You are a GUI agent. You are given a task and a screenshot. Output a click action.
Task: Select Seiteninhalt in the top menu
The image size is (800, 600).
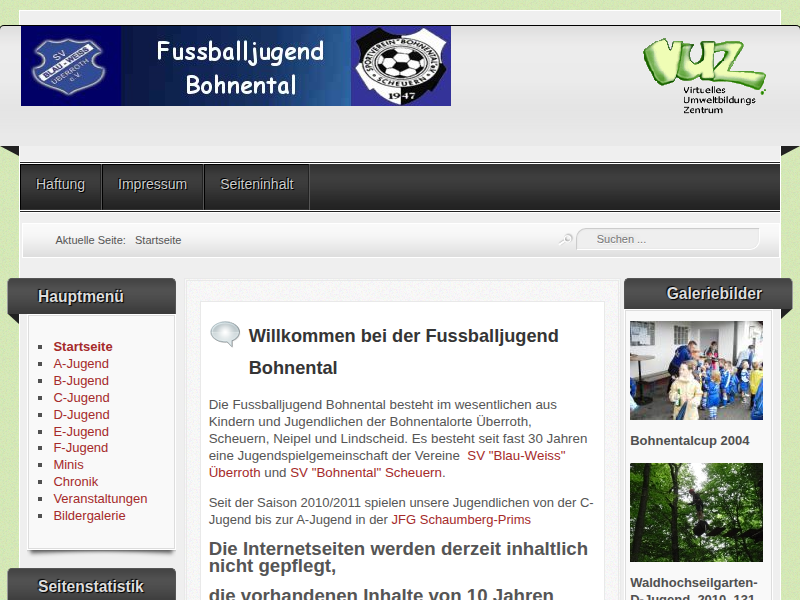point(256,185)
